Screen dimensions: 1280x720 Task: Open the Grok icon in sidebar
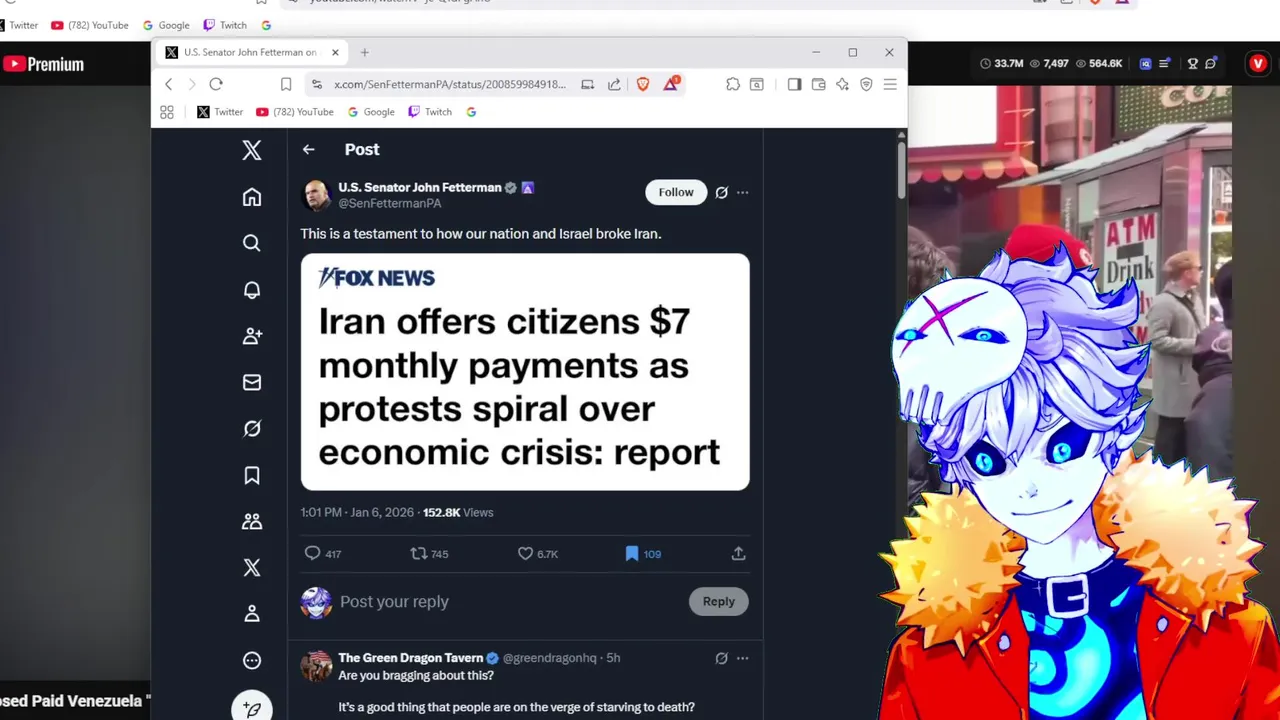[252, 428]
